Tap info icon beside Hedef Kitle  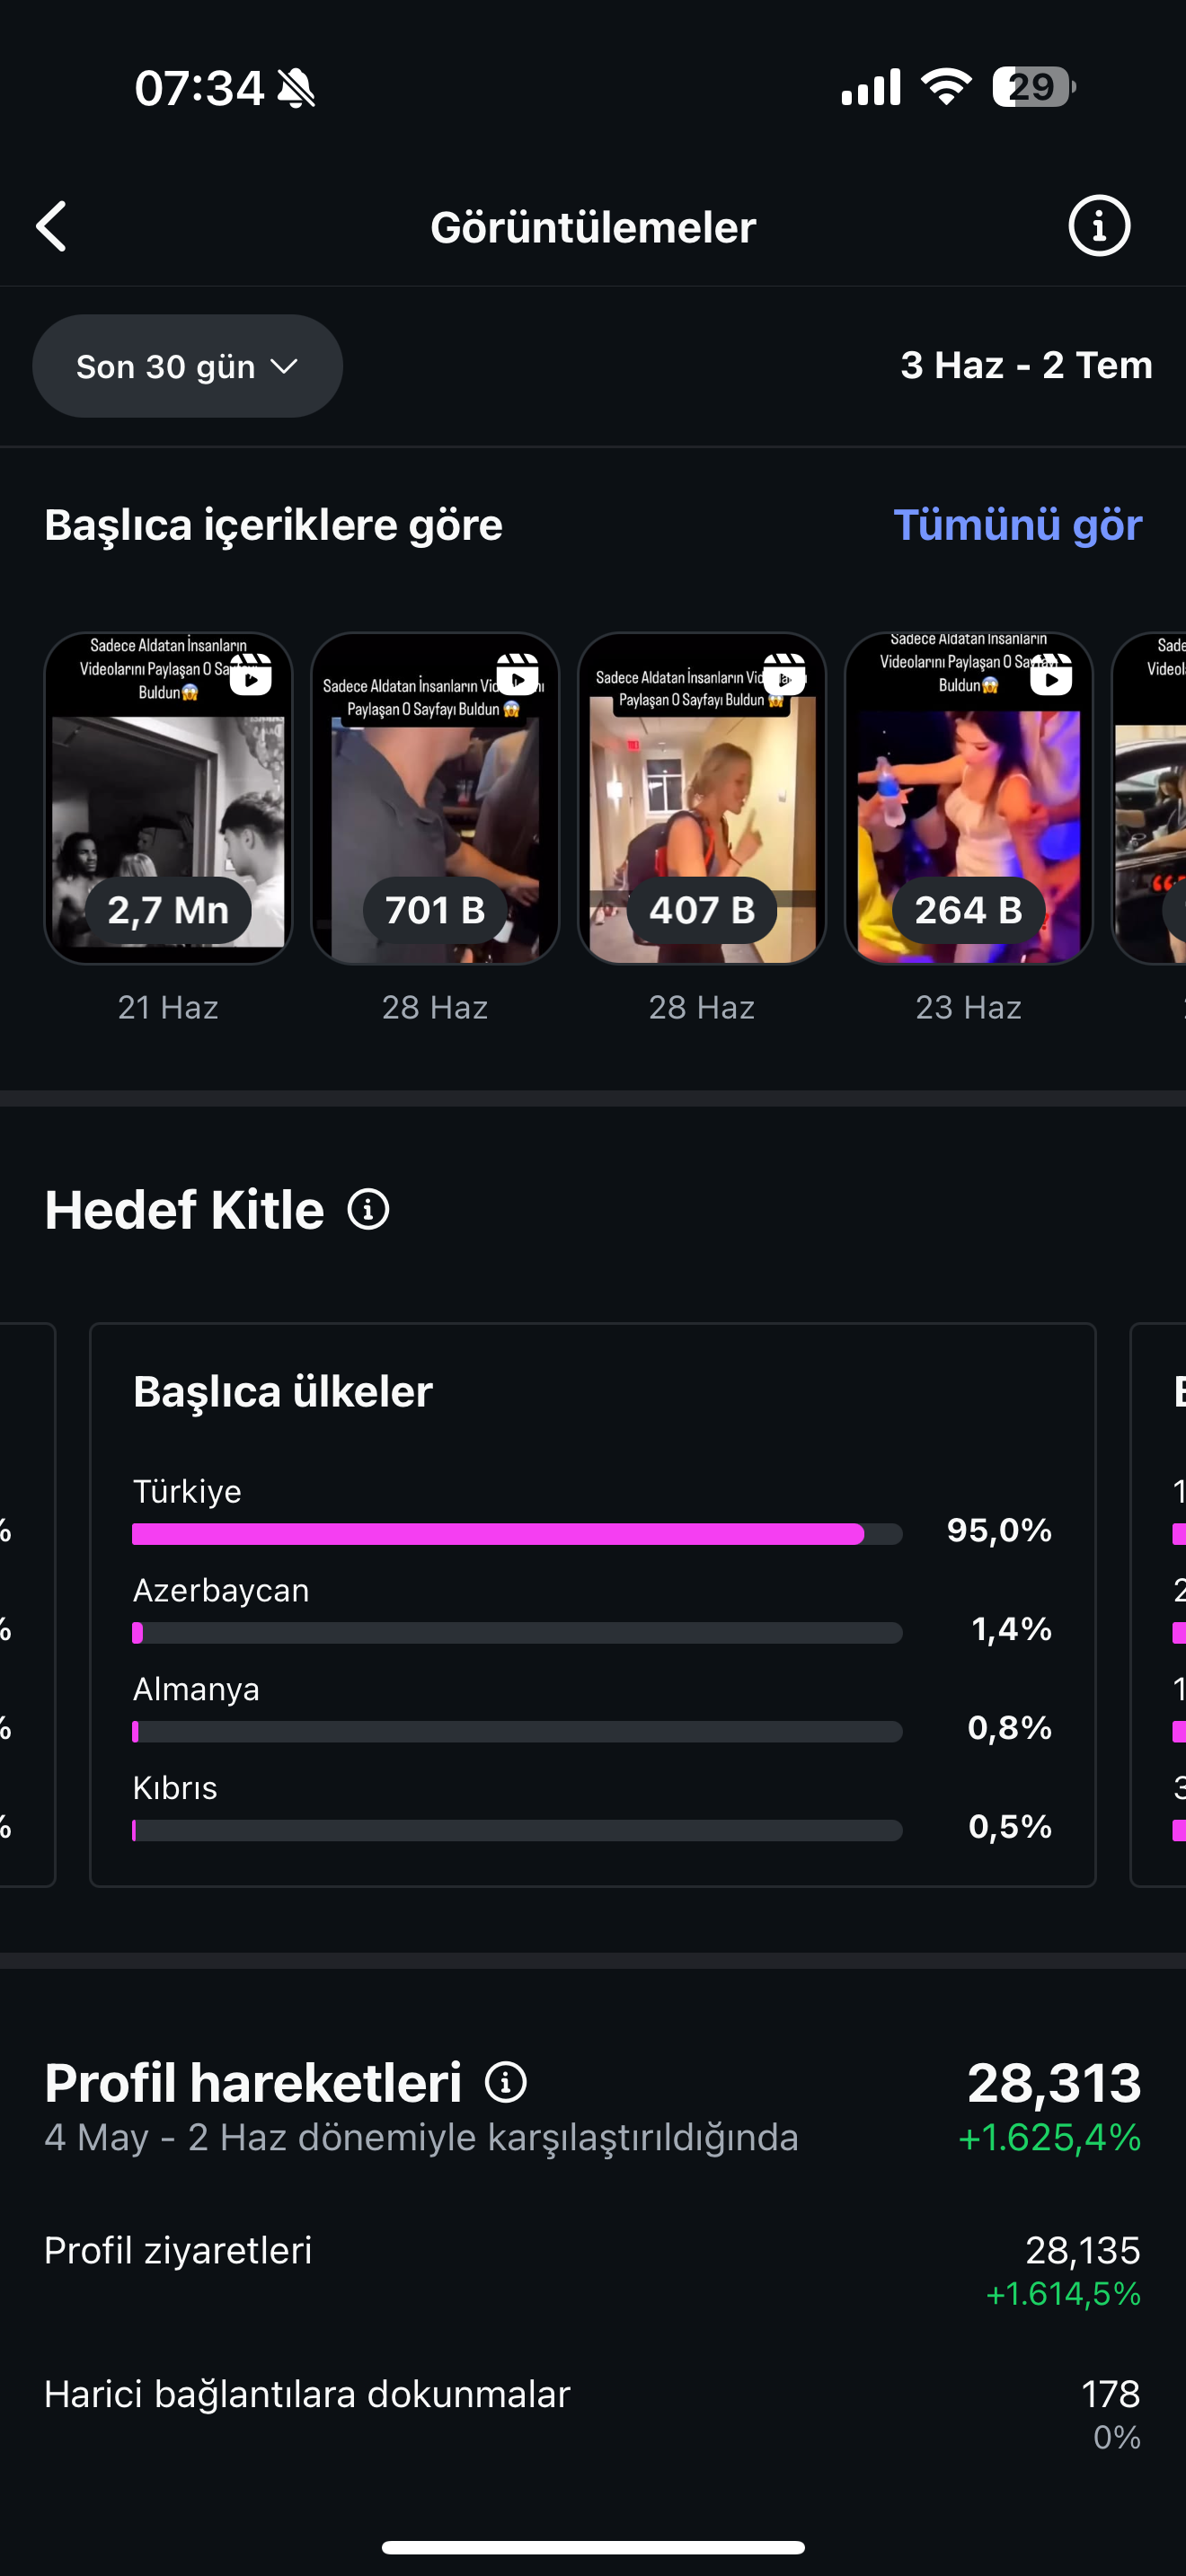click(x=368, y=1209)
